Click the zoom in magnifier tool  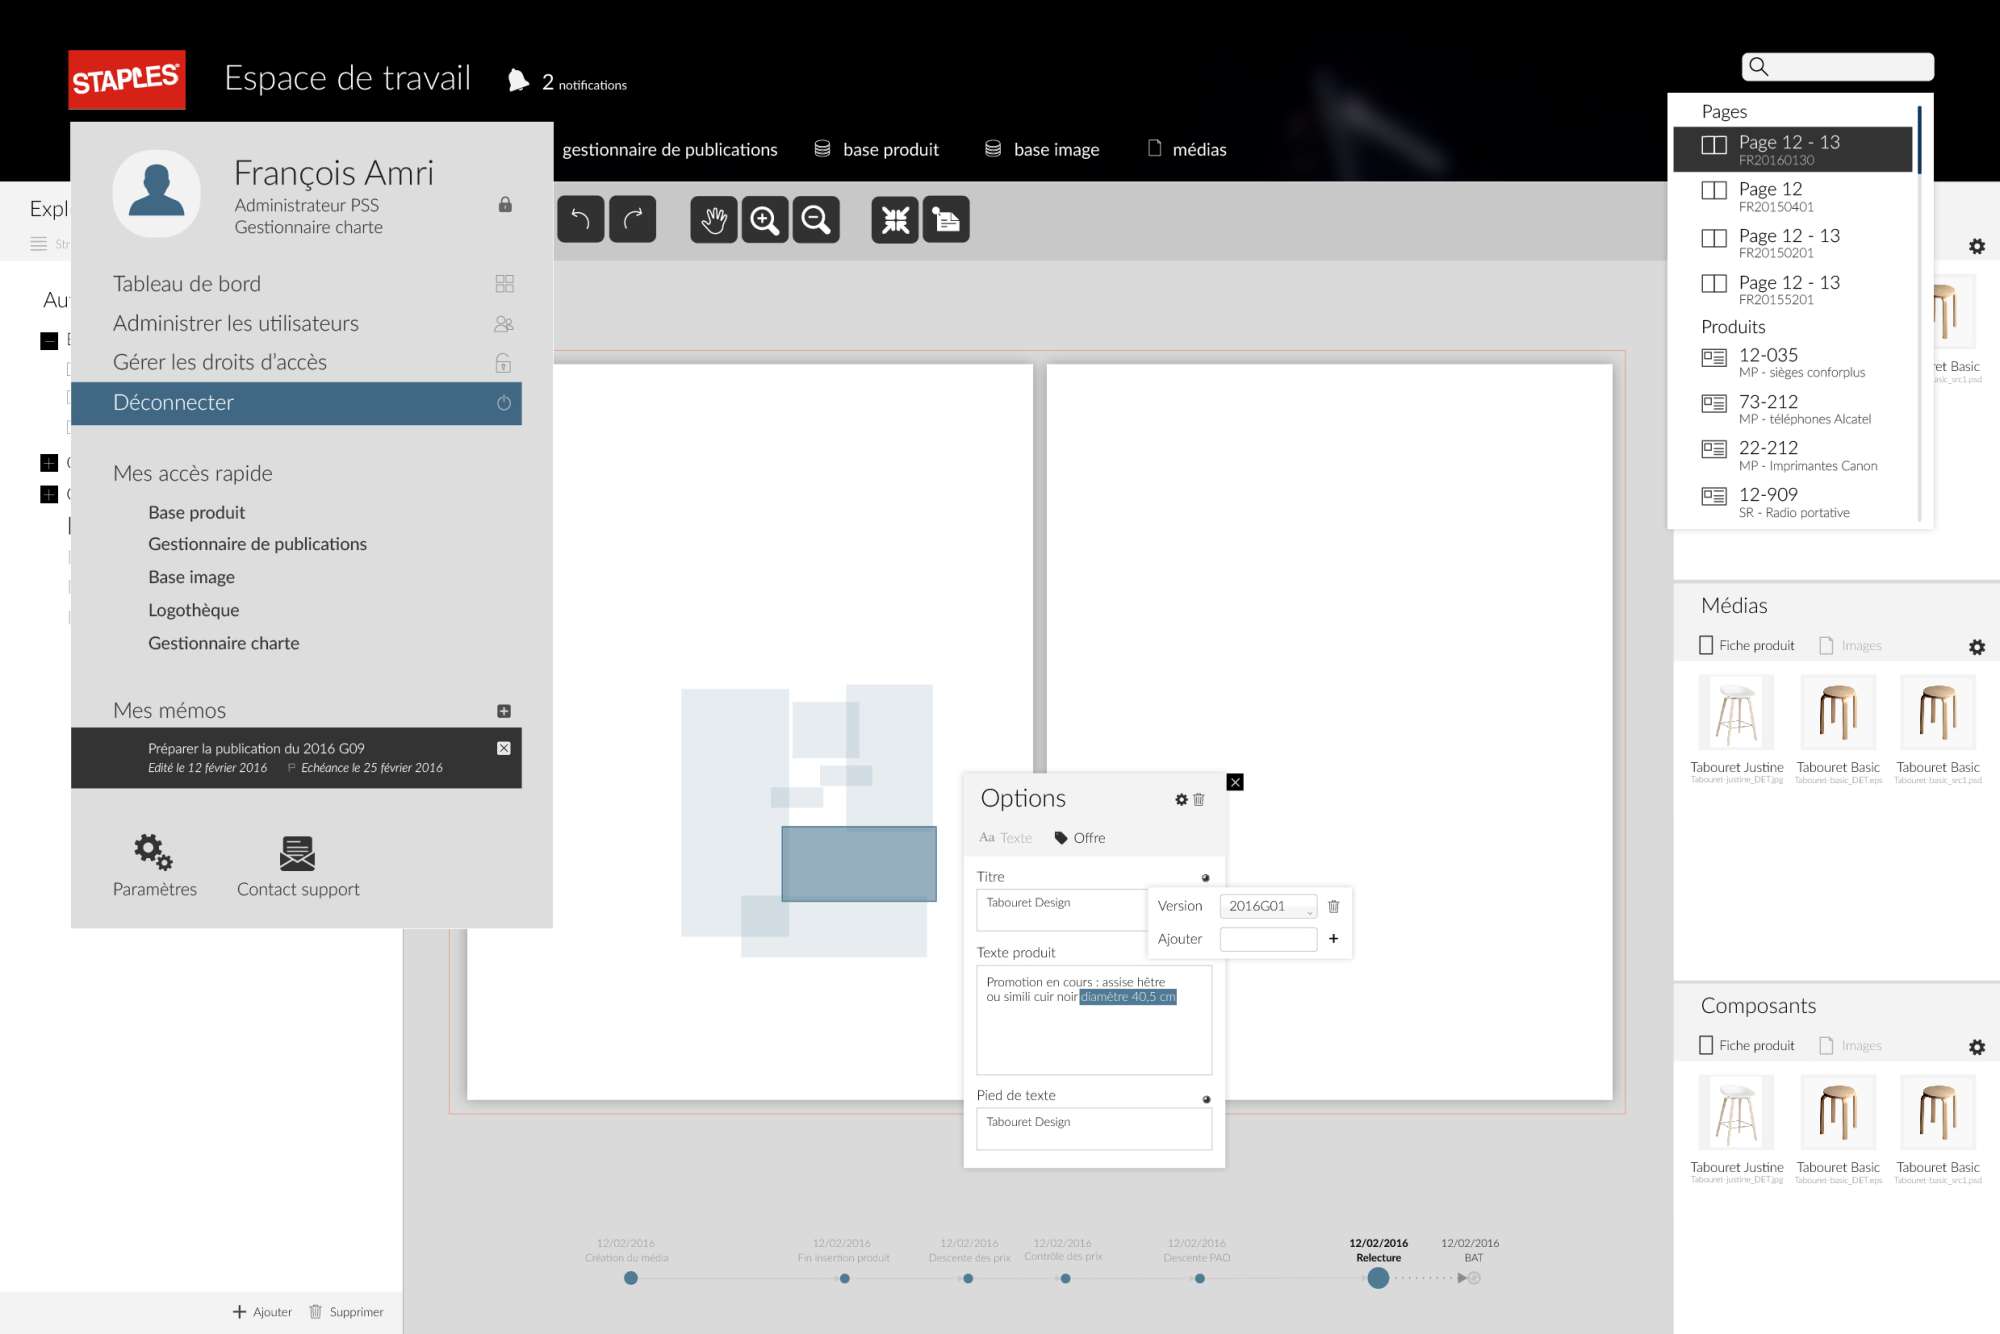pyautogui.click(x=764, y=219)
